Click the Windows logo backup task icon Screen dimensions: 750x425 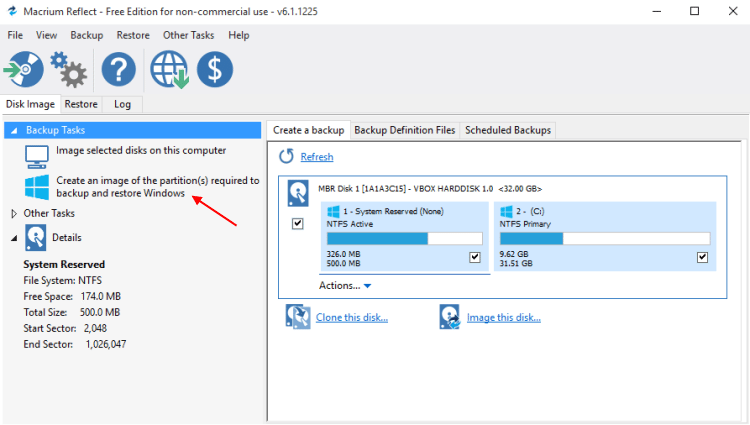click(x=37, y=187)
